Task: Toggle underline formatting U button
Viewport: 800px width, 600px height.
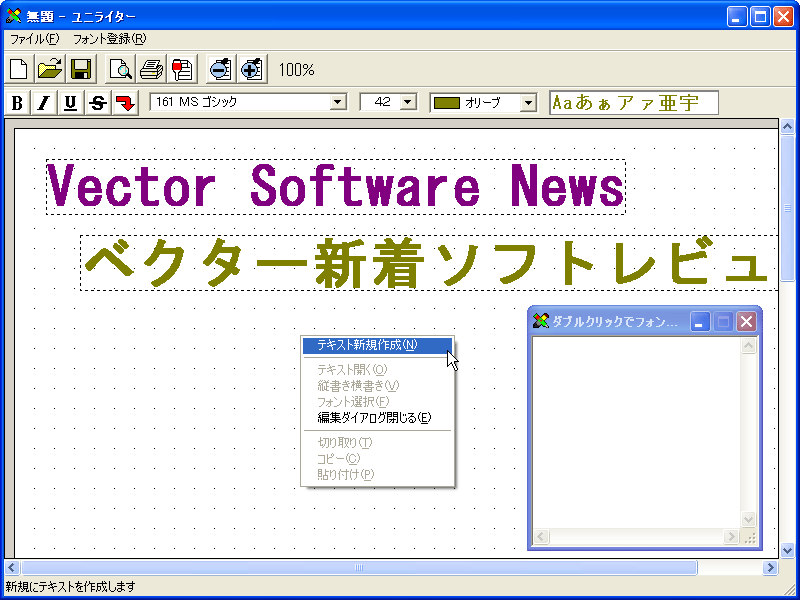Action: 71,103
